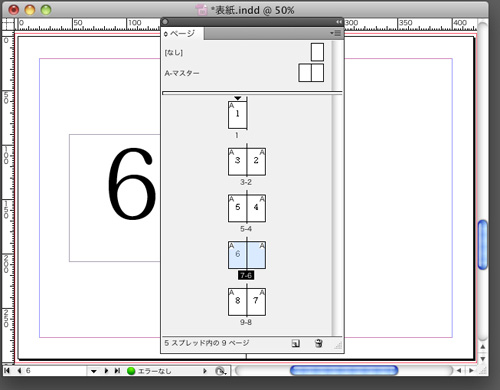Select page 2 thumbnail
This screenshot has width=500, height=390.
(x=256, y=162)
